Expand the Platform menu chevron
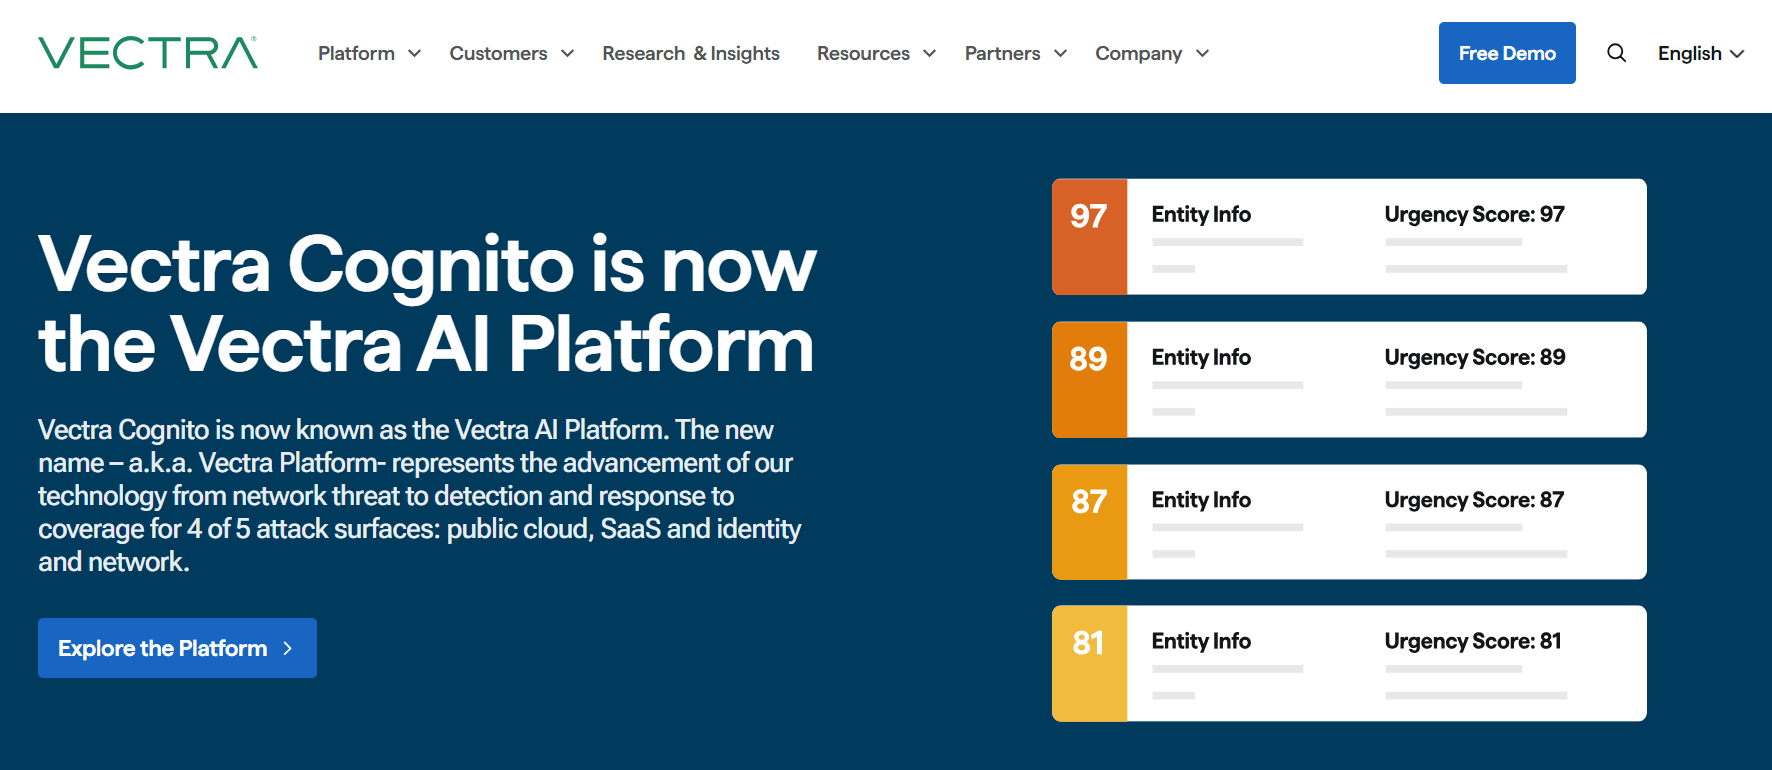The image size is (1772, 770). click(x=414, y=54)
